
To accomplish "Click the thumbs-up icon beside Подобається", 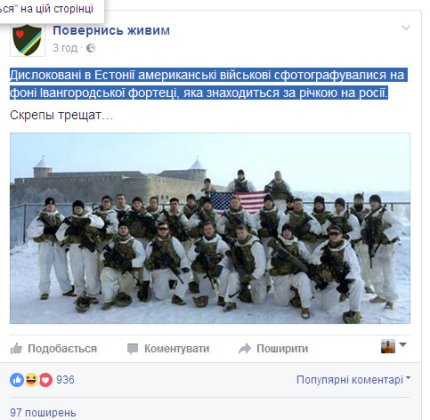I will (16, 348).
